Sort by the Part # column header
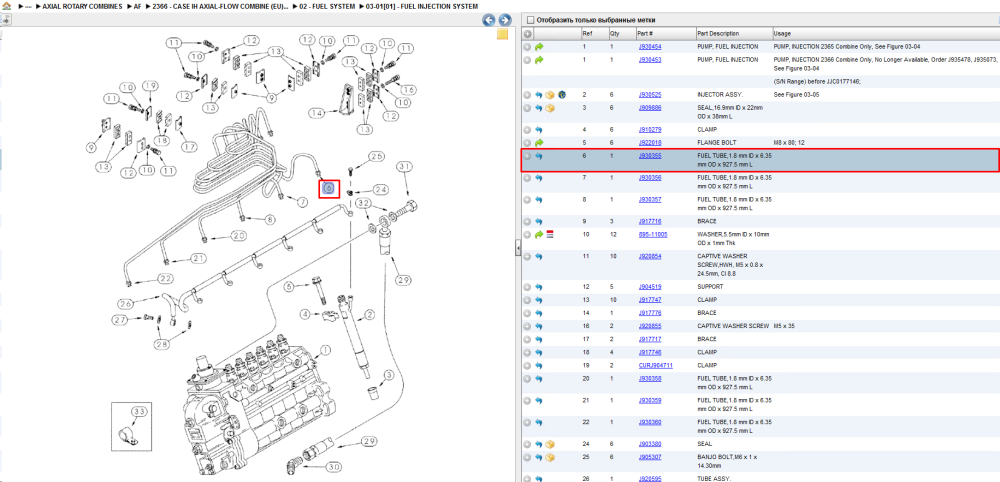This screenshot has width=1000, height=482. click(x=665, y=34)
